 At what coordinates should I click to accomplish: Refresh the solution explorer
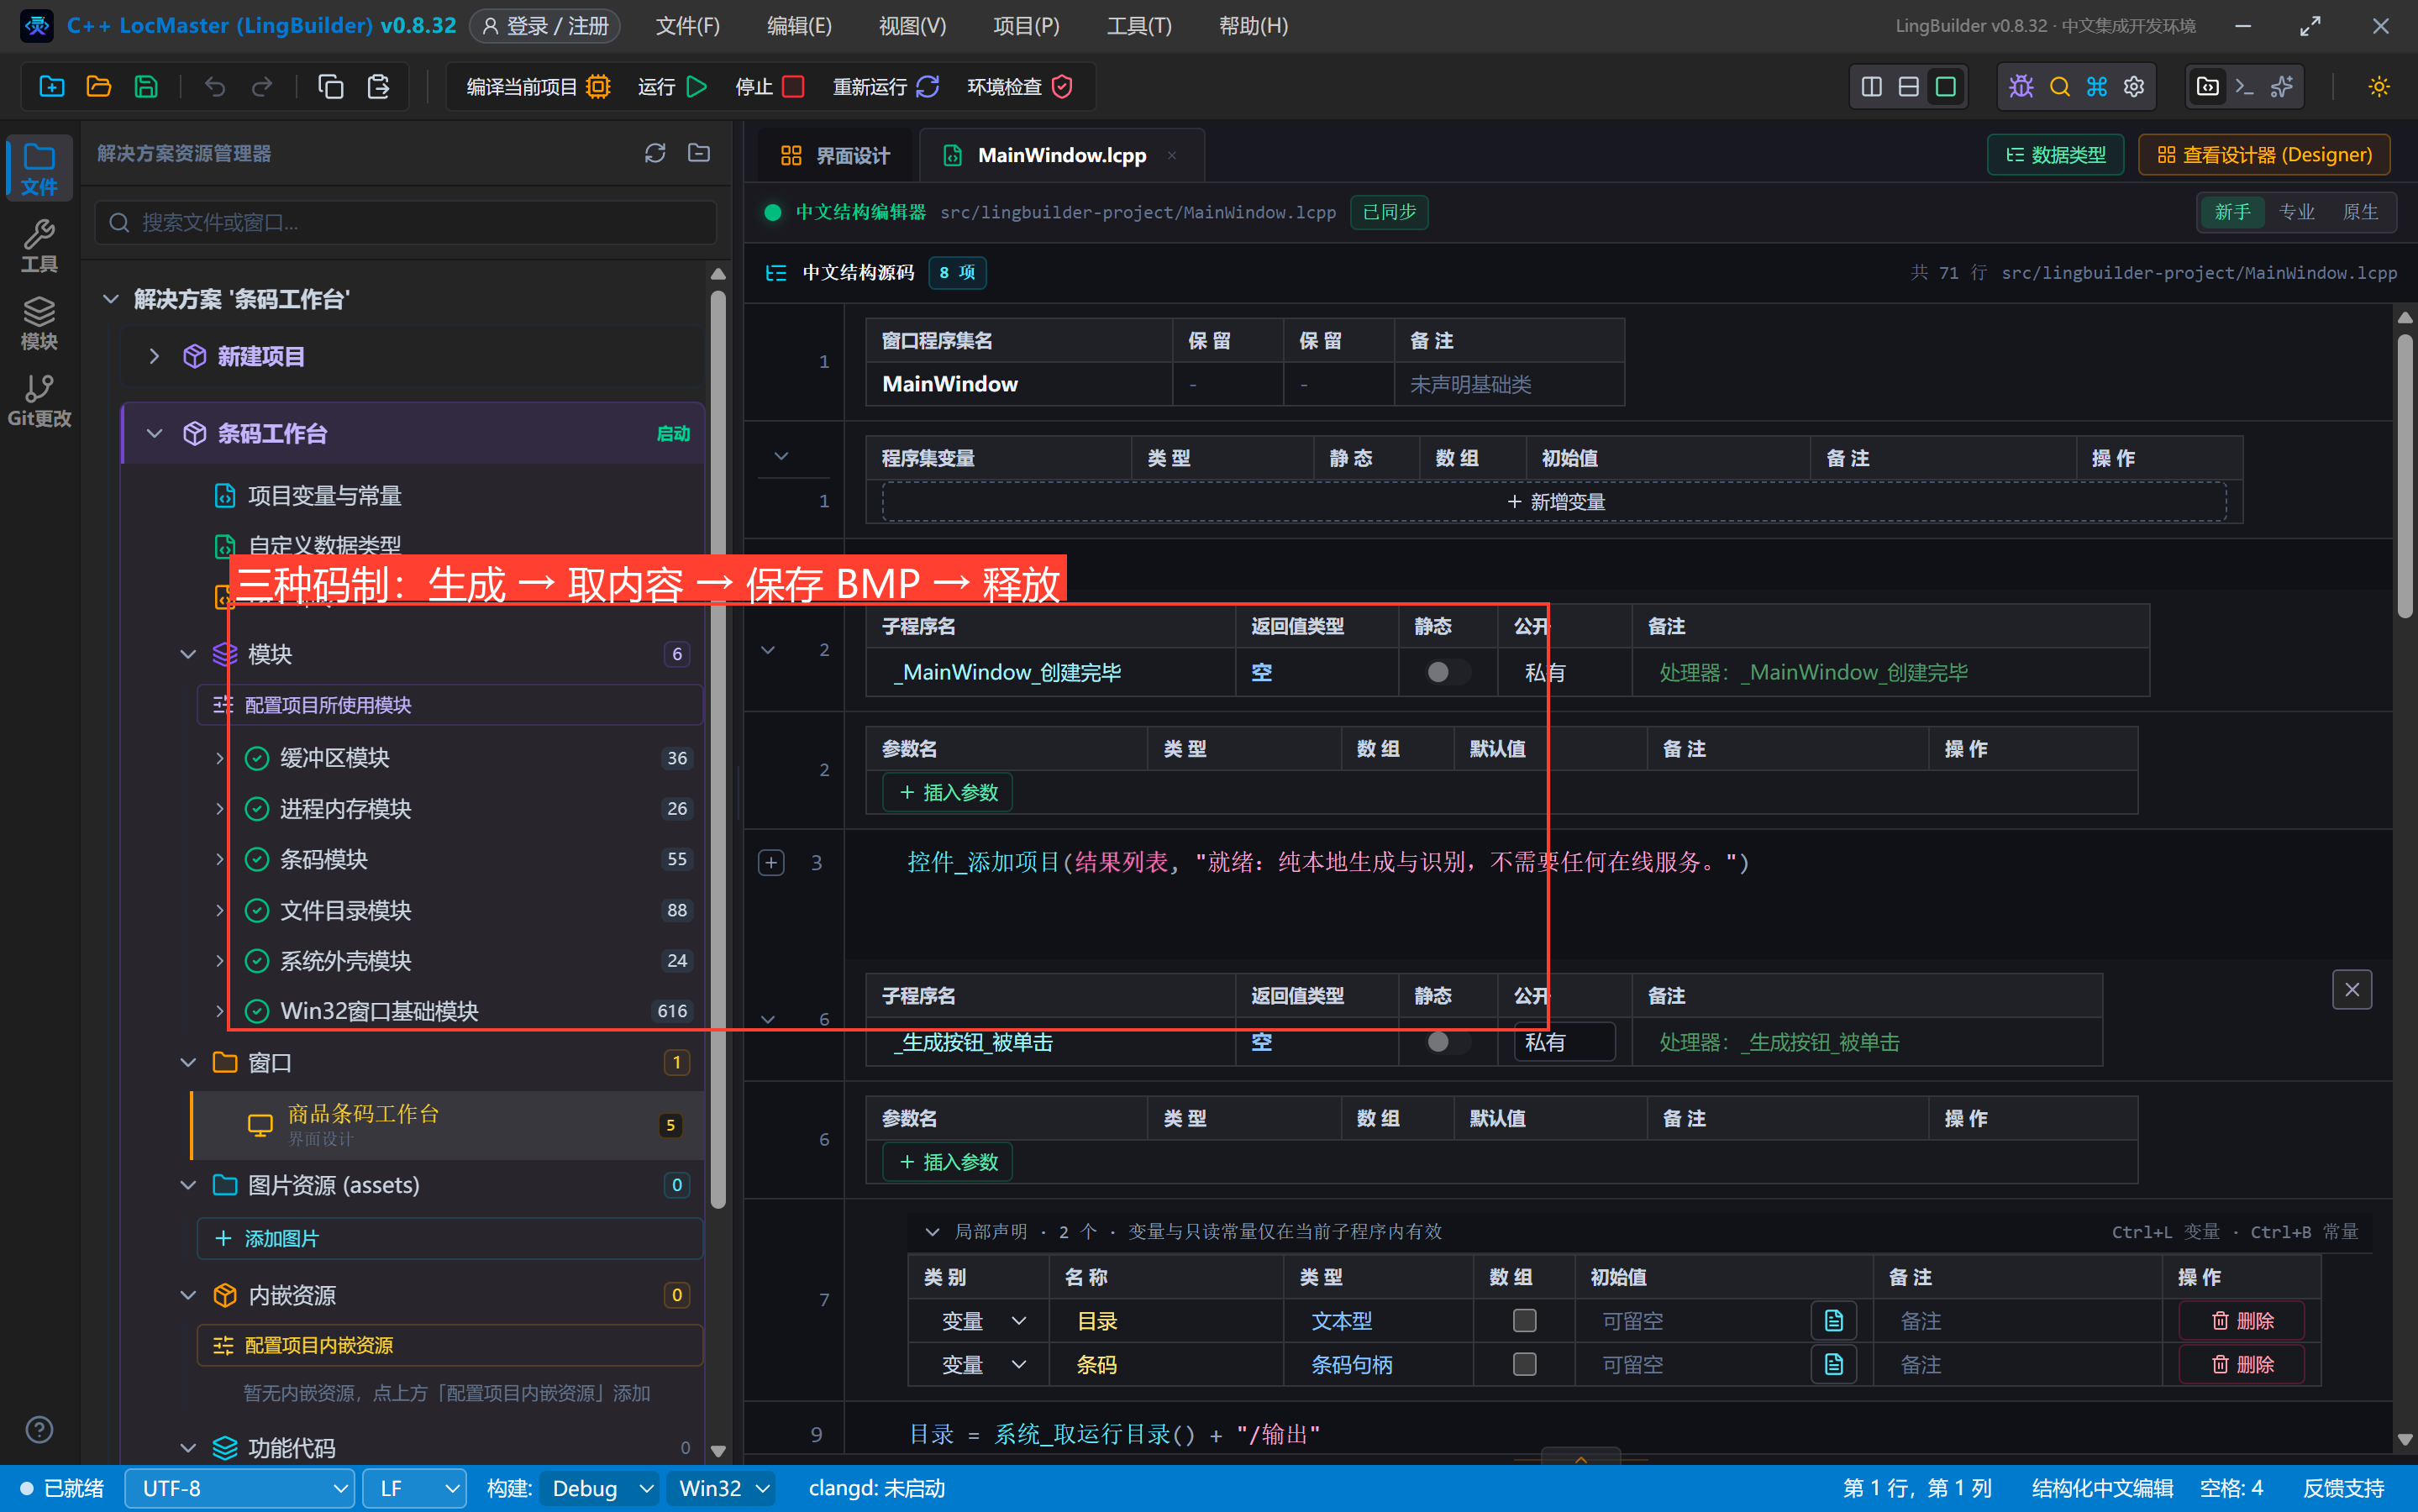(655, 153)
